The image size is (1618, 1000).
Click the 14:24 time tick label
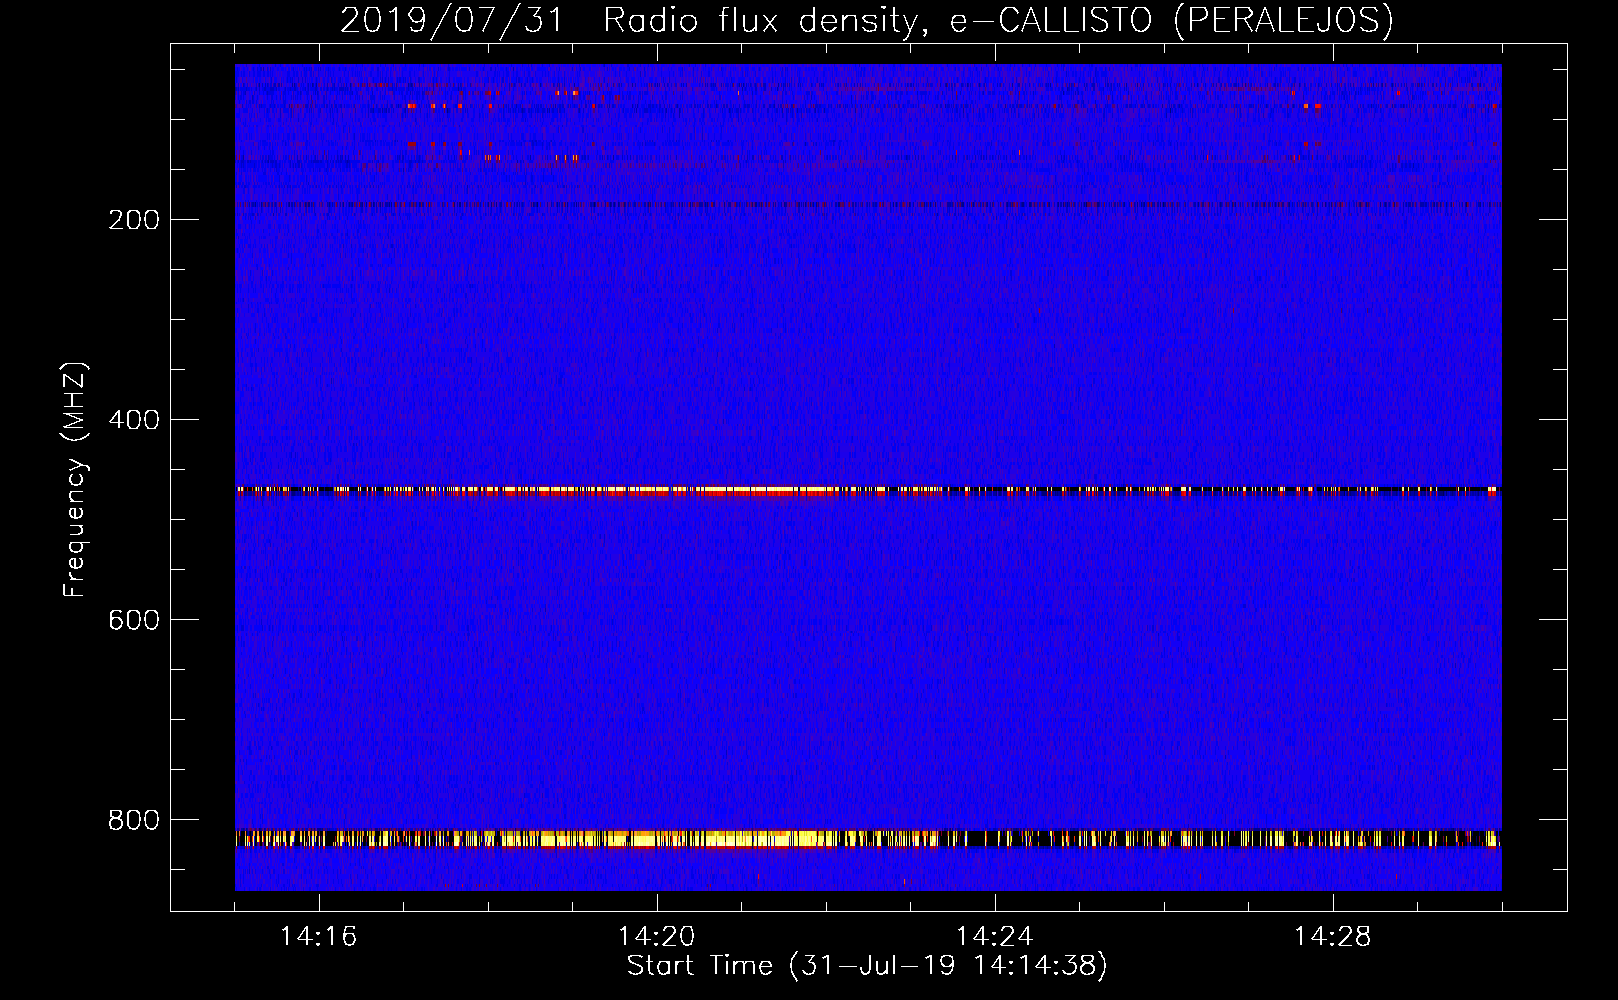994,937
